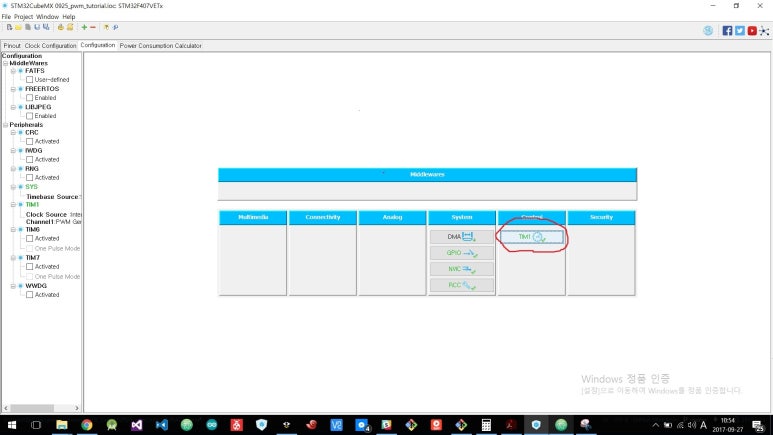Click the red minus toolbar icon
The width and height of the screenshot is (773, 435).
point(93,28)
